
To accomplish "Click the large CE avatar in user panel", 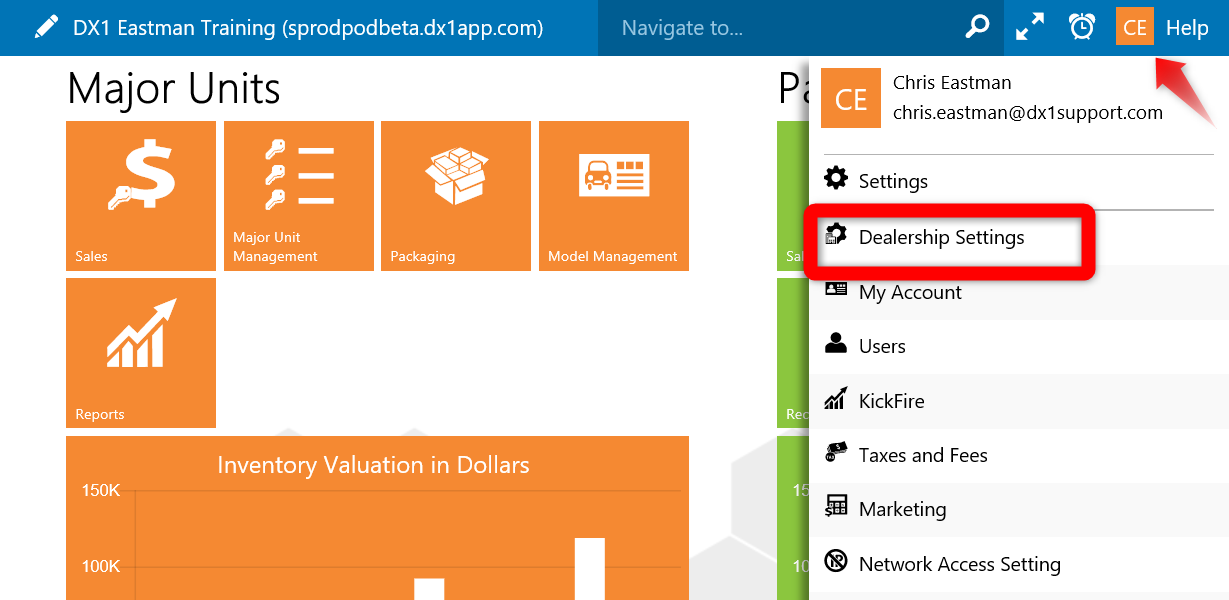I will (x=851, y=98).
